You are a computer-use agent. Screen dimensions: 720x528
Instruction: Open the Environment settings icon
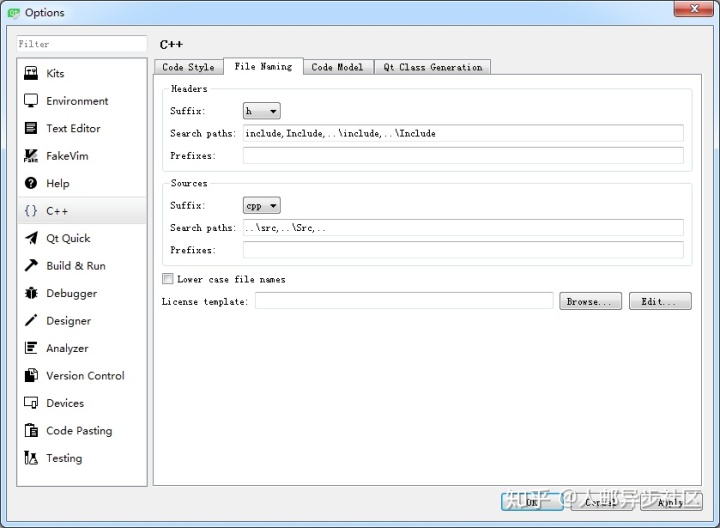point(31,101)
